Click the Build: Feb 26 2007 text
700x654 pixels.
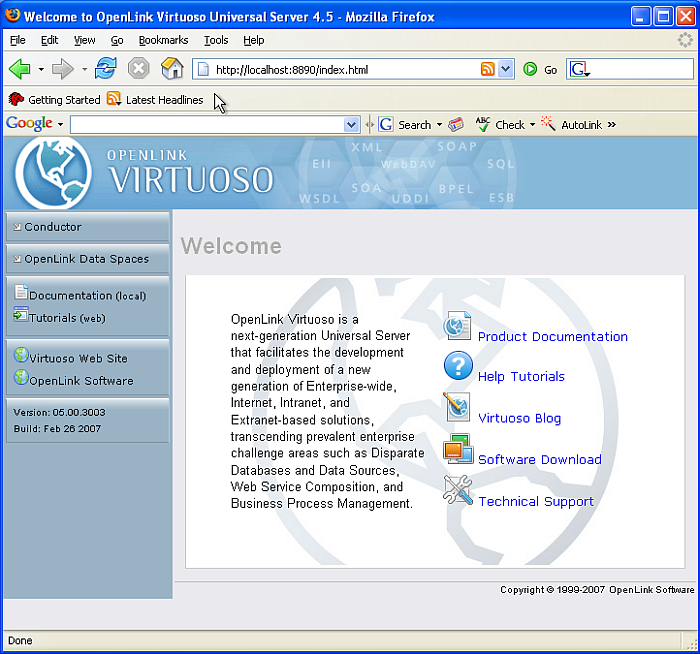pyautogui.click(x=57, y=429)
